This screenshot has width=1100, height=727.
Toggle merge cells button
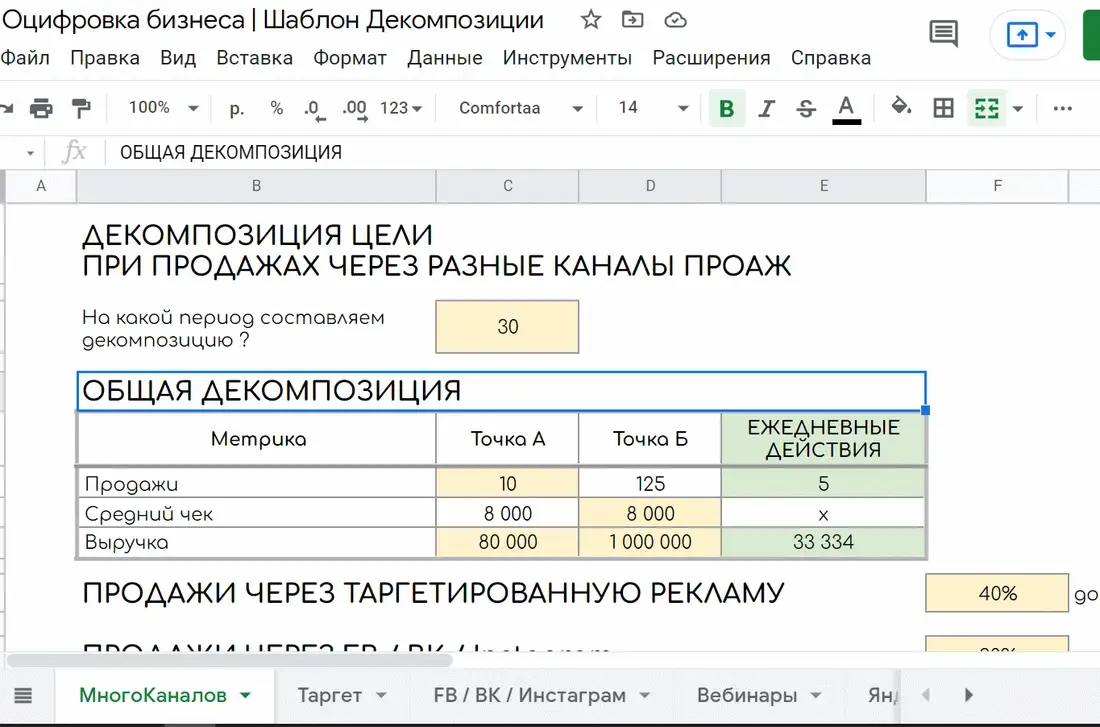click(x=986, y=108)
